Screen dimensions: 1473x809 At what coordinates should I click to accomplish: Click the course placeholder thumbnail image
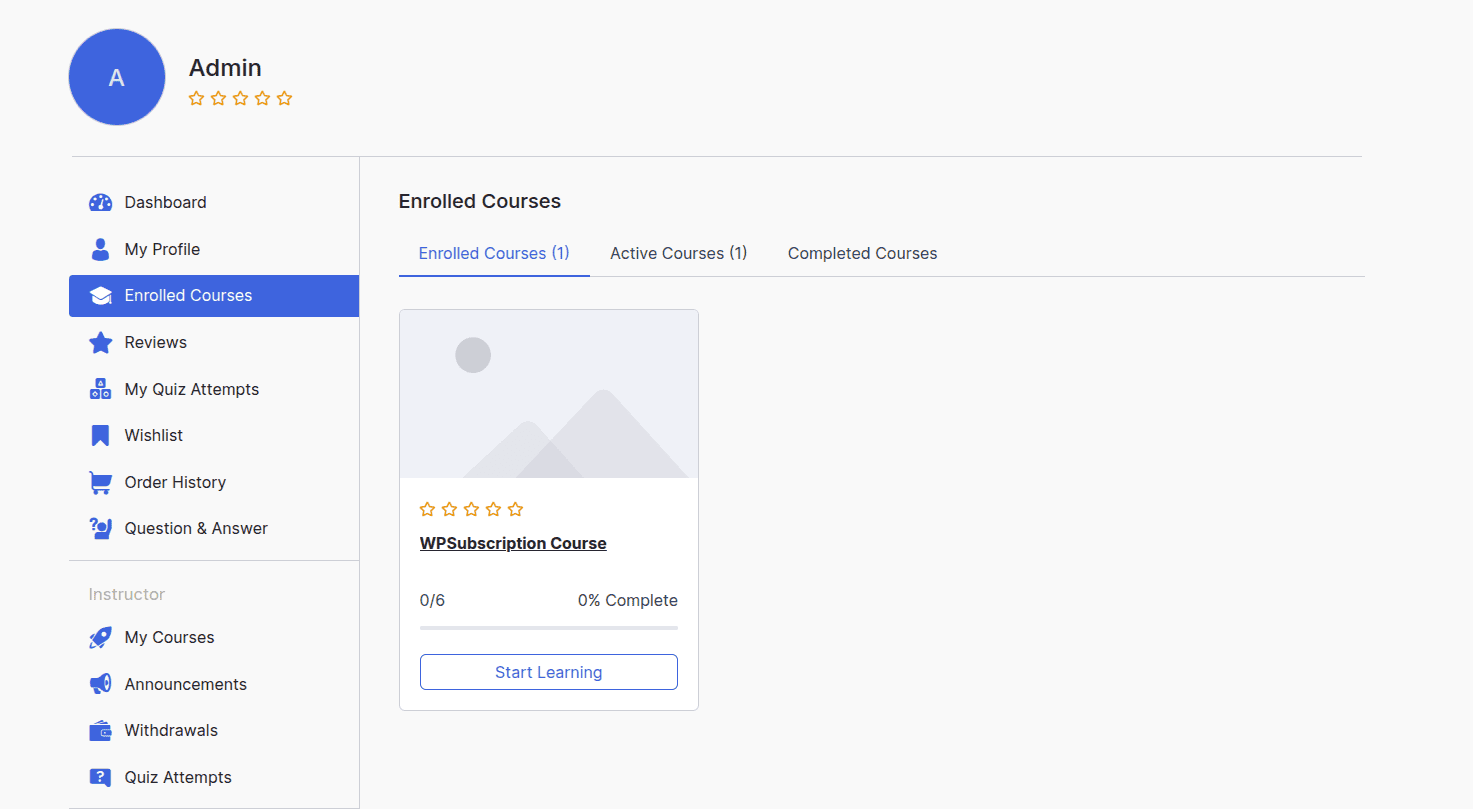pos(548,394)
